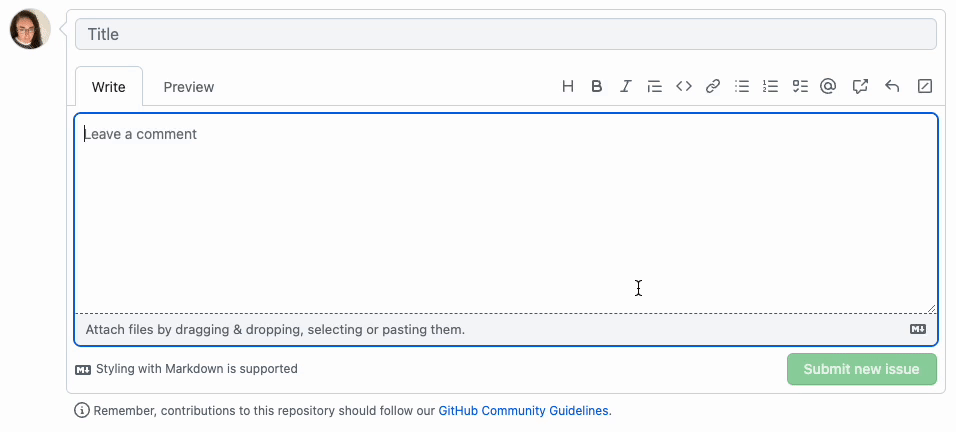Apply bold formatting
The width and height of the screenshot is (956, 432).
pyautogui.click(x=597, y=87)
